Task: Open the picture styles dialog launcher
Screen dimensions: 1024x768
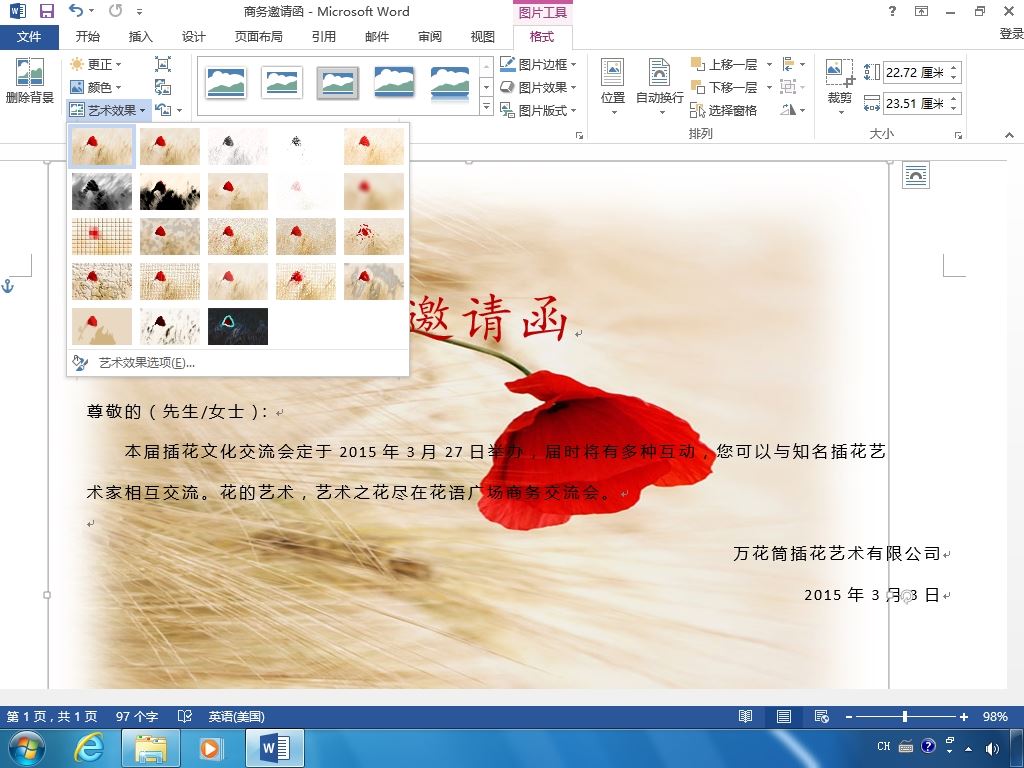Action: [579, 135]
